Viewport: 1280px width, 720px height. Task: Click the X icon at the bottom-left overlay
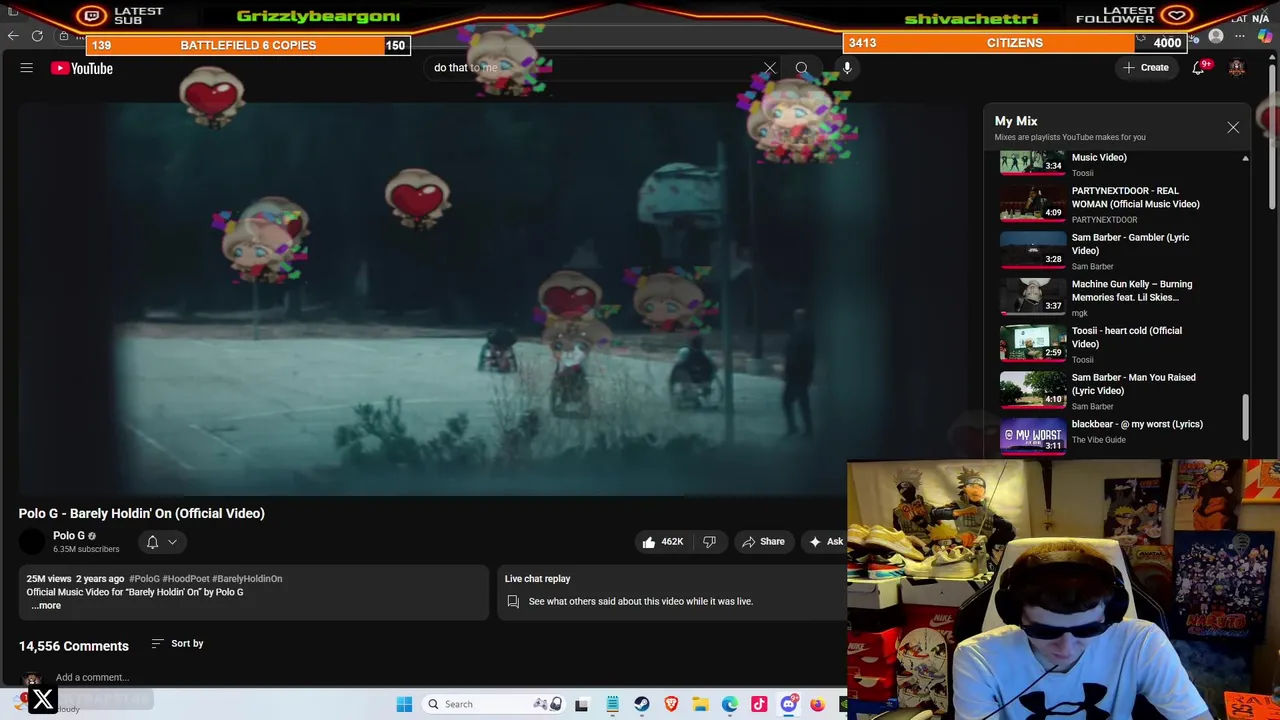43,699
